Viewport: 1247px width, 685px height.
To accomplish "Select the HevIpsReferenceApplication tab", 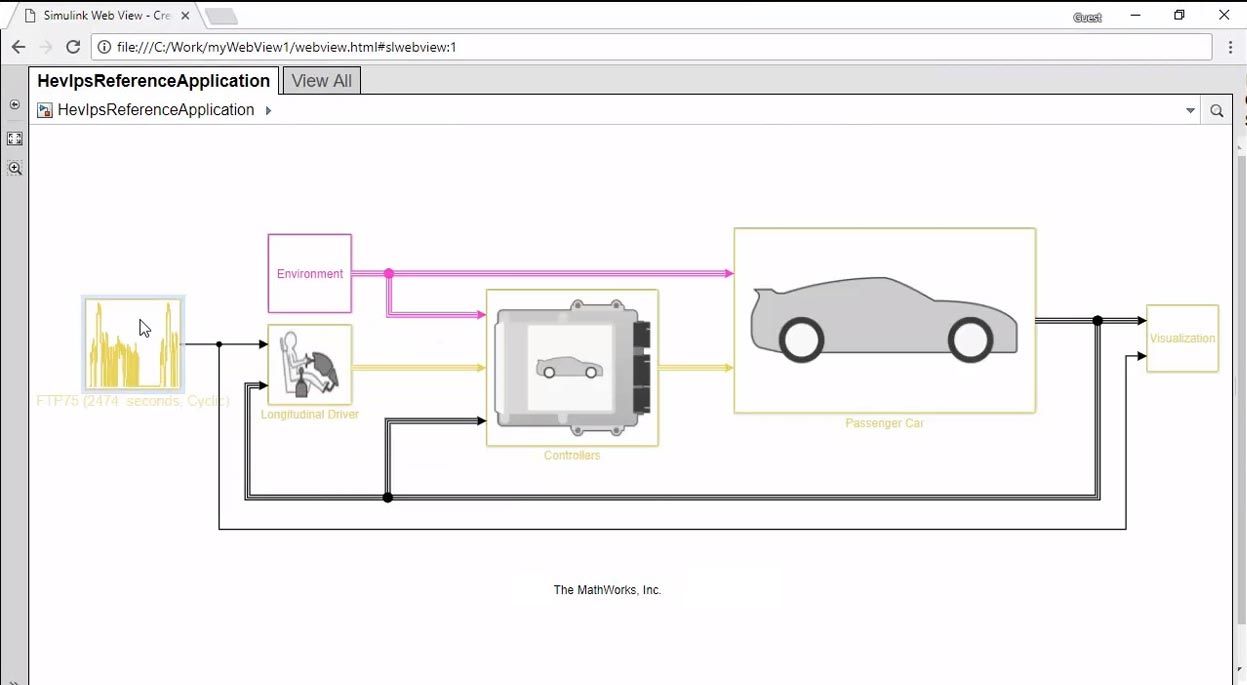I will [x=153, y=81].
